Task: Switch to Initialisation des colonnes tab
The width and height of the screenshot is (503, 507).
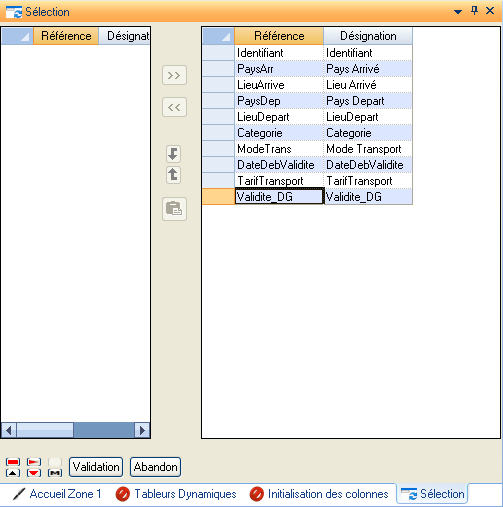Action: (x=319, y=494)
